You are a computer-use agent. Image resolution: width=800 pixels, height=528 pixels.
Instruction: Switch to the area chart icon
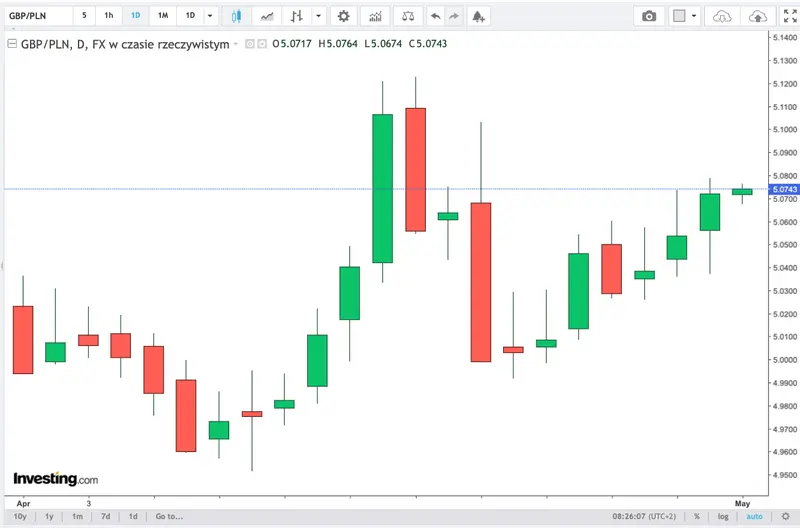point(267,16)
